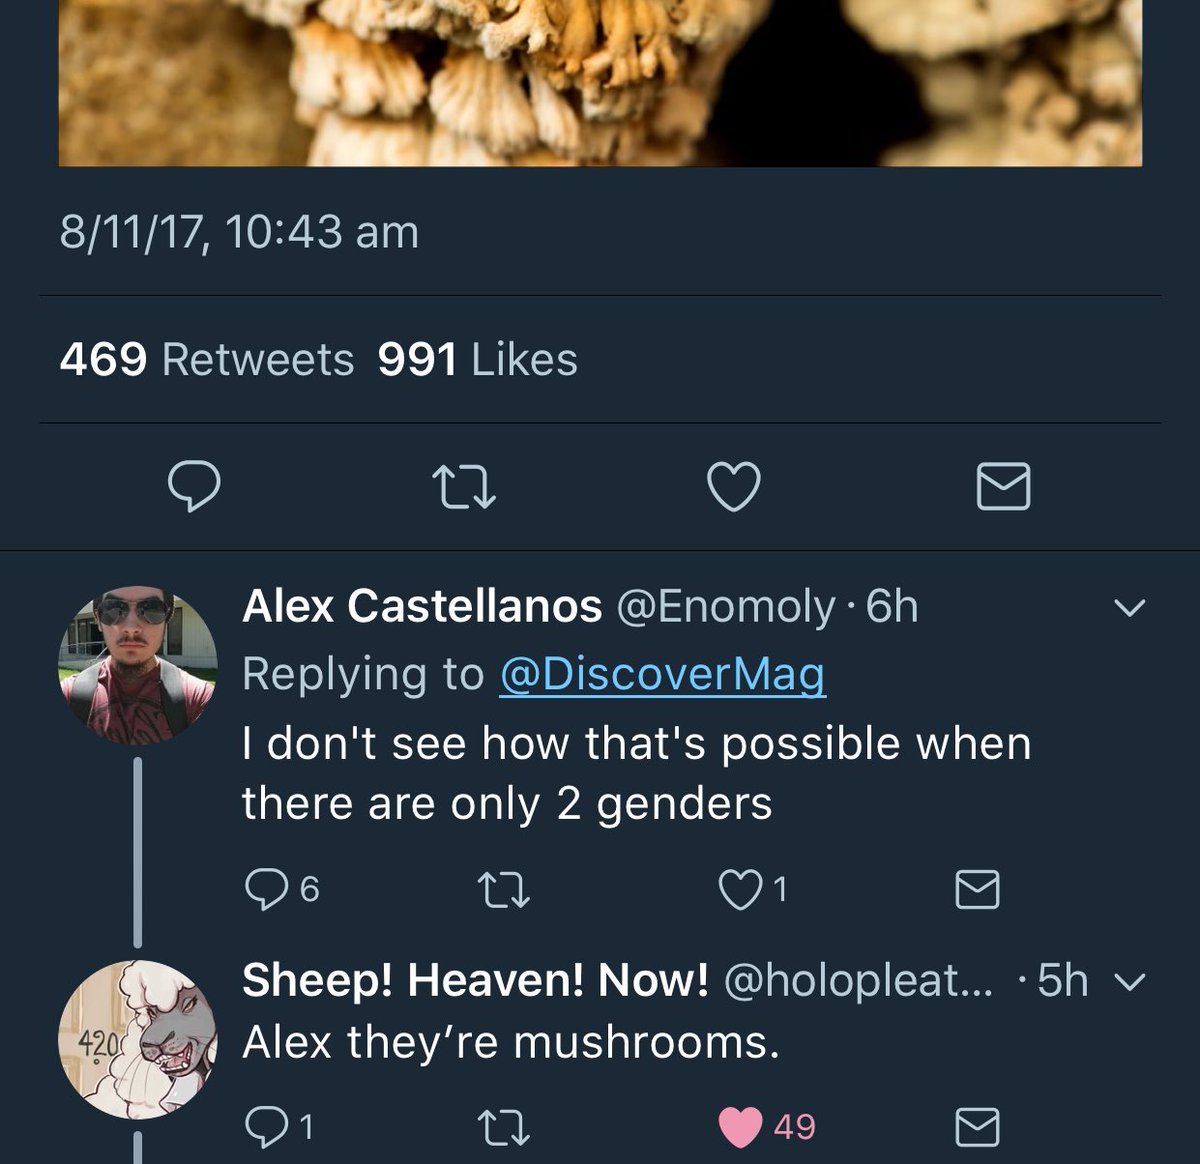This screenshot has height=1164, width=1200.
Task: Reply to Sheep! Heaven! Now! tweet
Action: click(266, 1127)
